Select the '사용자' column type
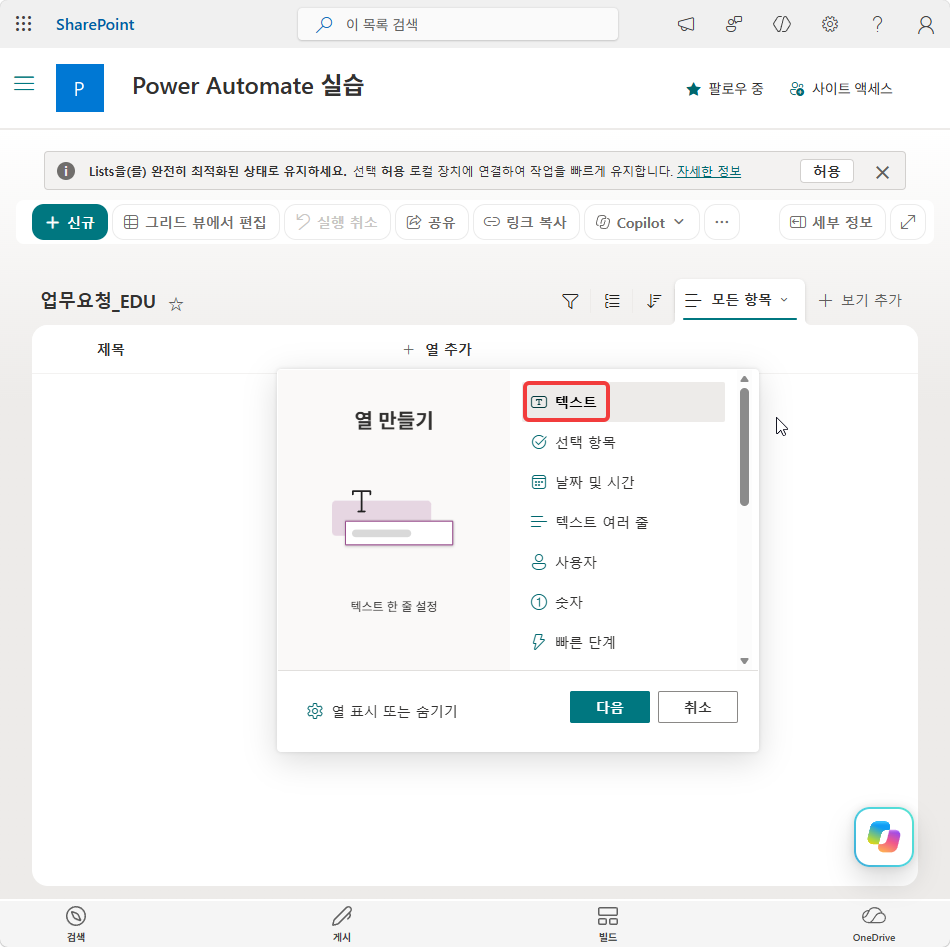950x947 pixels. tap(624, 562)
